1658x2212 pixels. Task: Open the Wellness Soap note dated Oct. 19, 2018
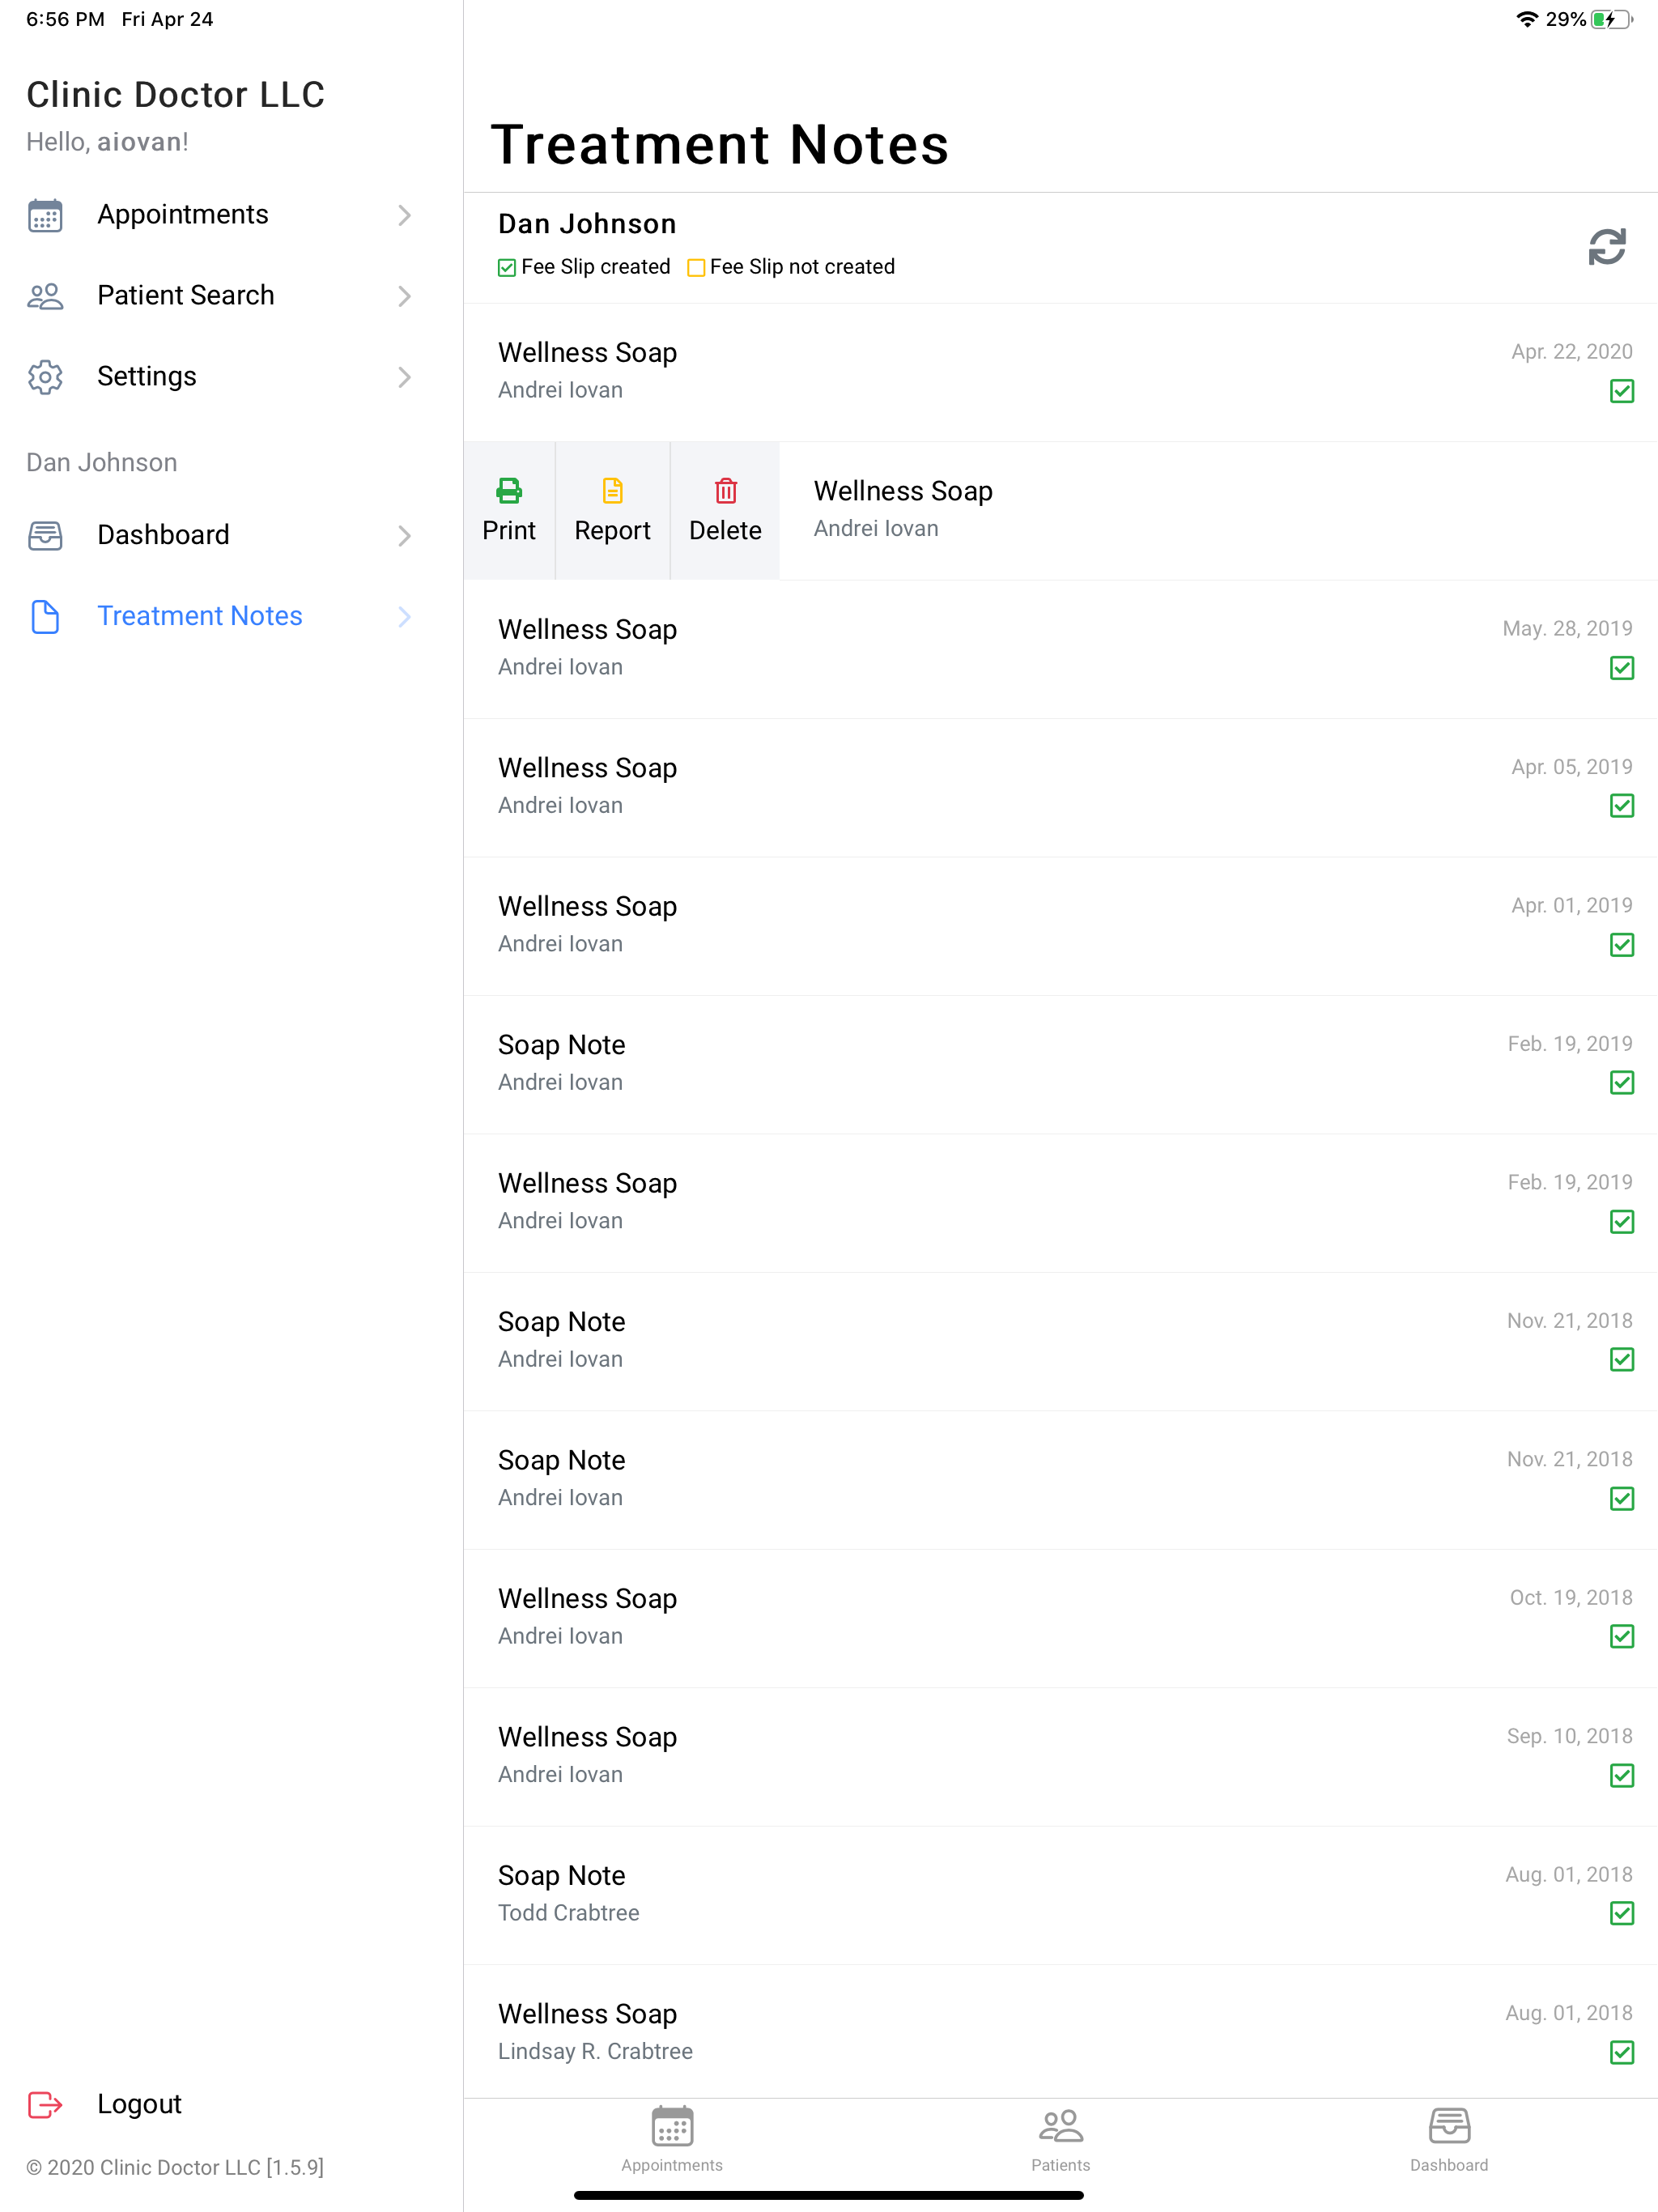click(x=1061, y=1618)
